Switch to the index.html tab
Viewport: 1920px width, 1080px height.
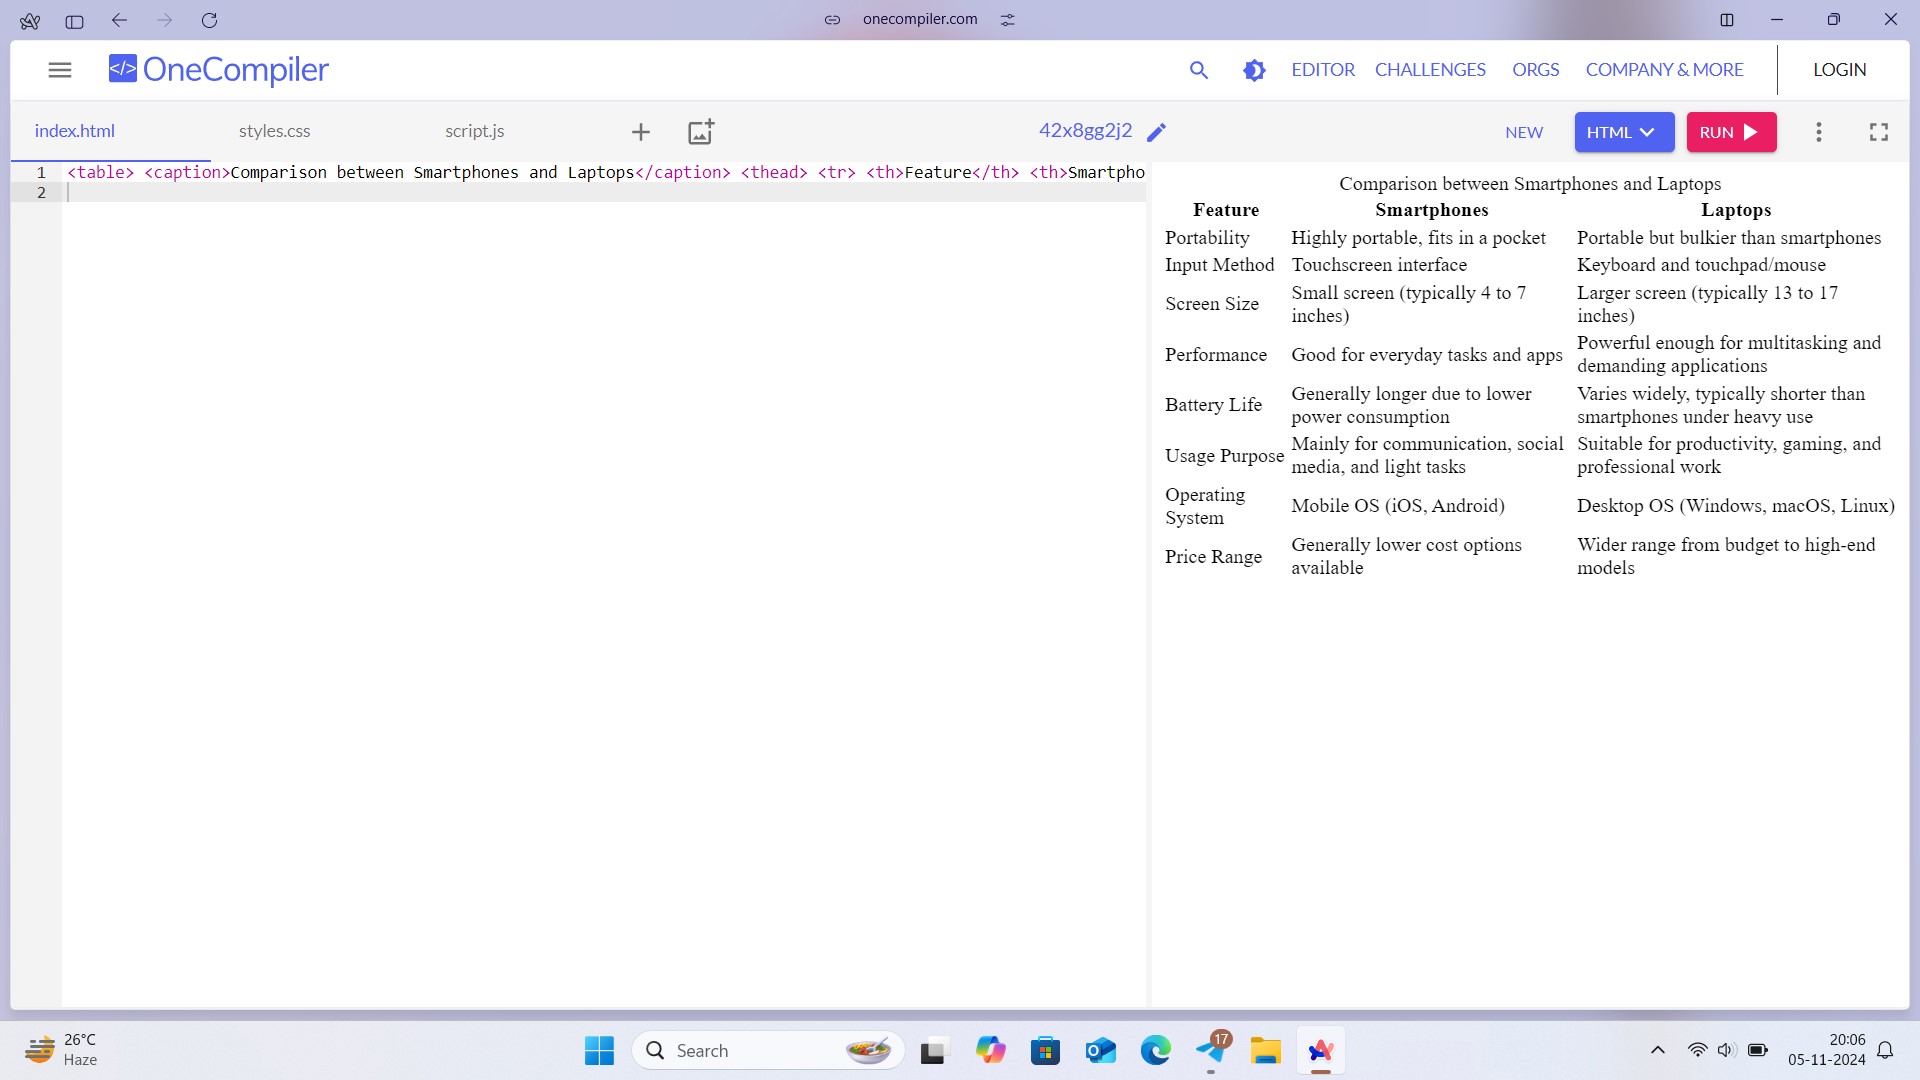pos(75,131)
